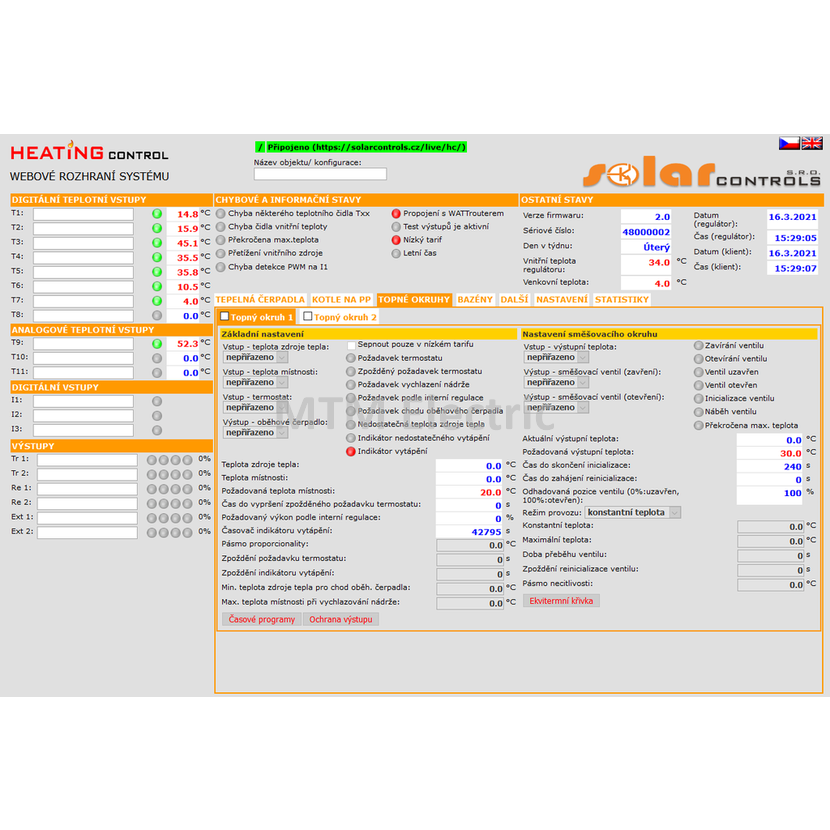
Task: Click the red 'Propojení s WATTrouterem' indicator
Action: [x=396, y=213]
